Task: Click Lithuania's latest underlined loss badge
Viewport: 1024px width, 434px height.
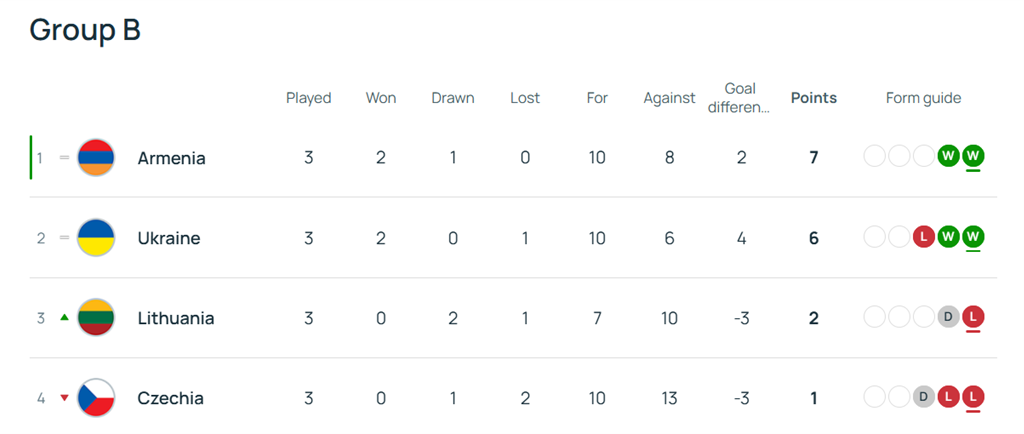Action: point(973,317)
